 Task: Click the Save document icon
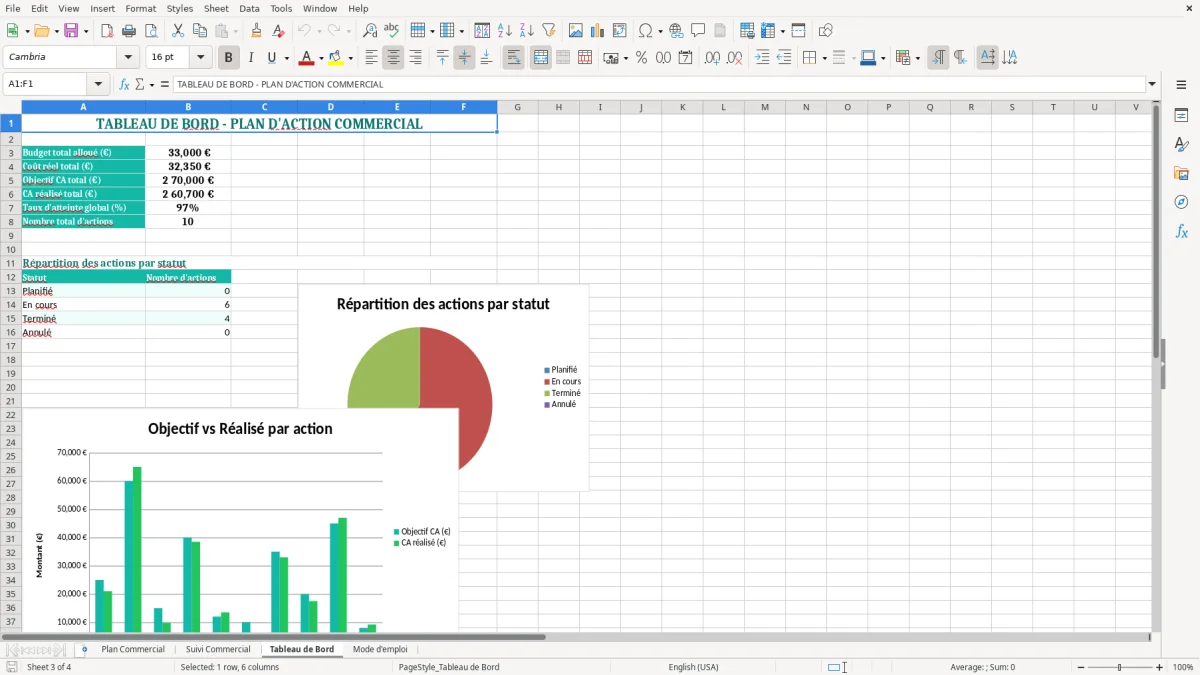coord(71,31)
